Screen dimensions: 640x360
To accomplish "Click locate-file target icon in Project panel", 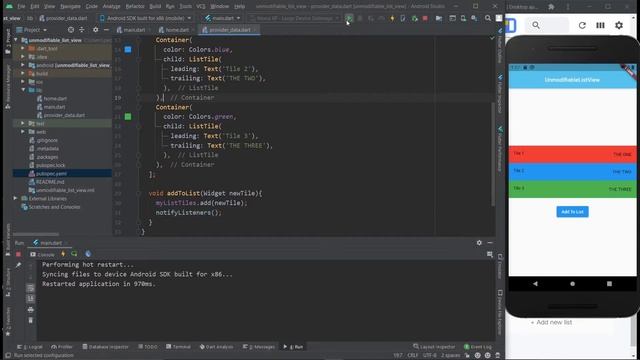I will click(71, 30).
